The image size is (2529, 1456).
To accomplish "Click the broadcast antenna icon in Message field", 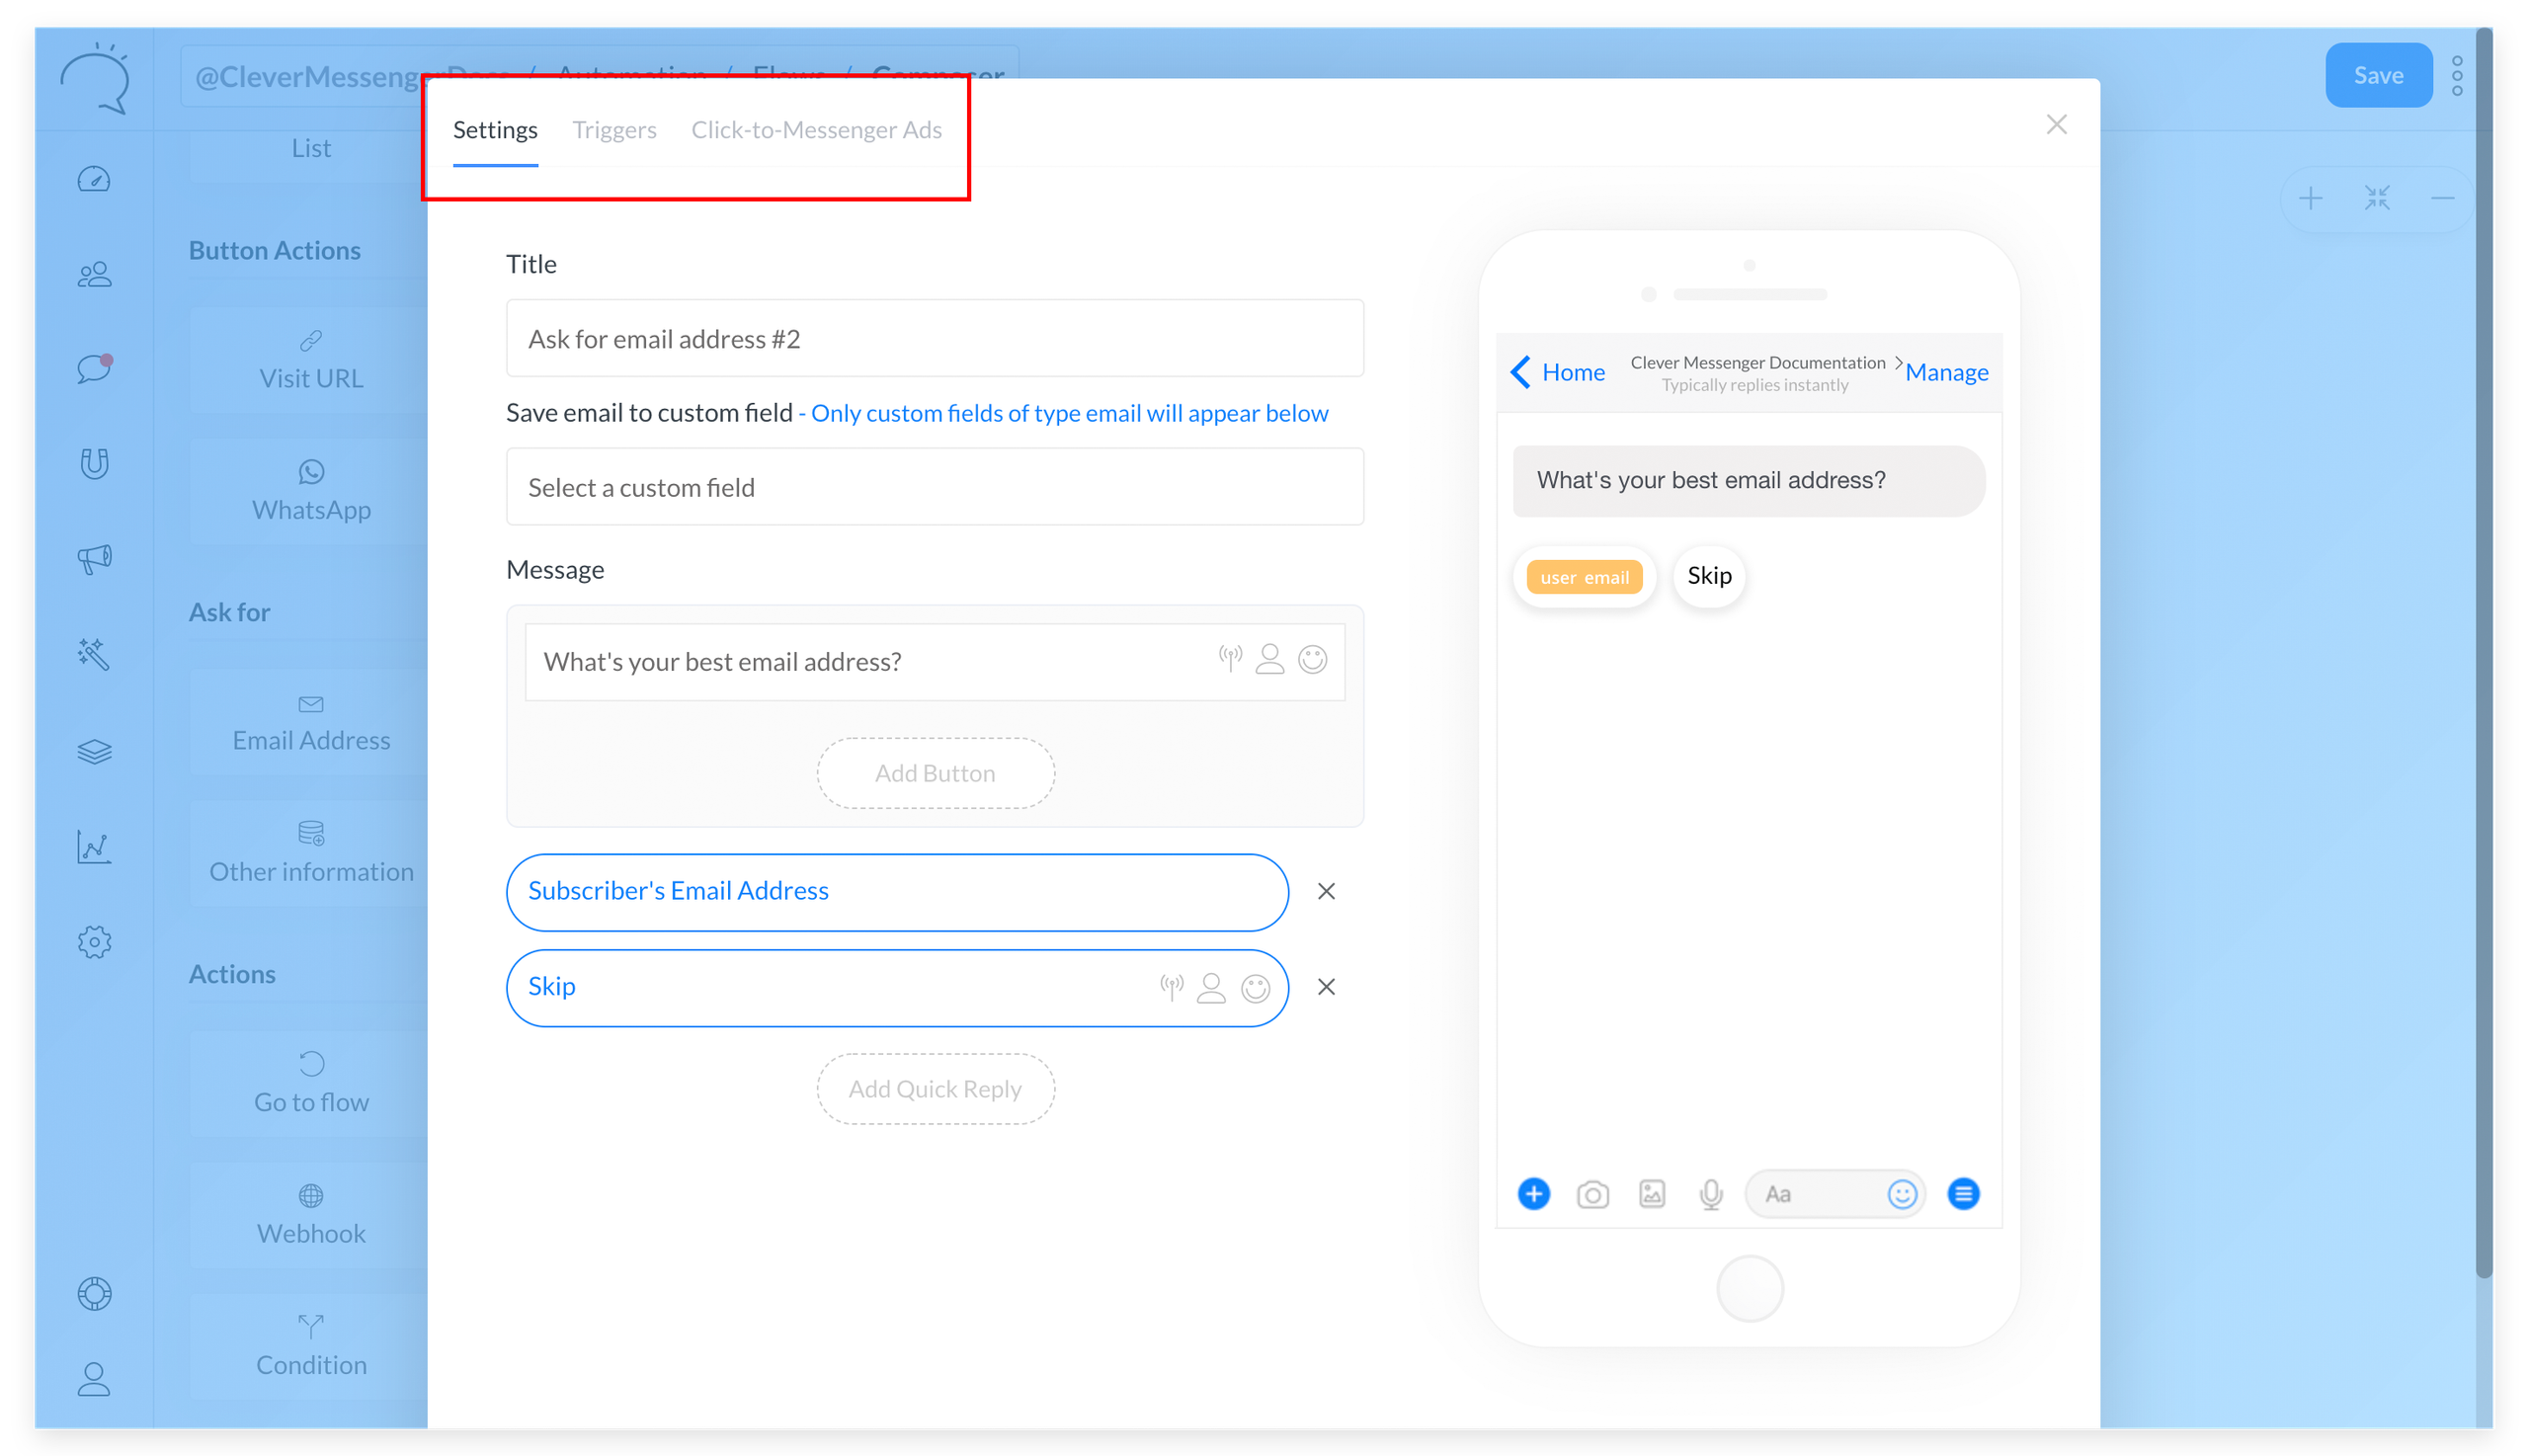I will 1230,658.
